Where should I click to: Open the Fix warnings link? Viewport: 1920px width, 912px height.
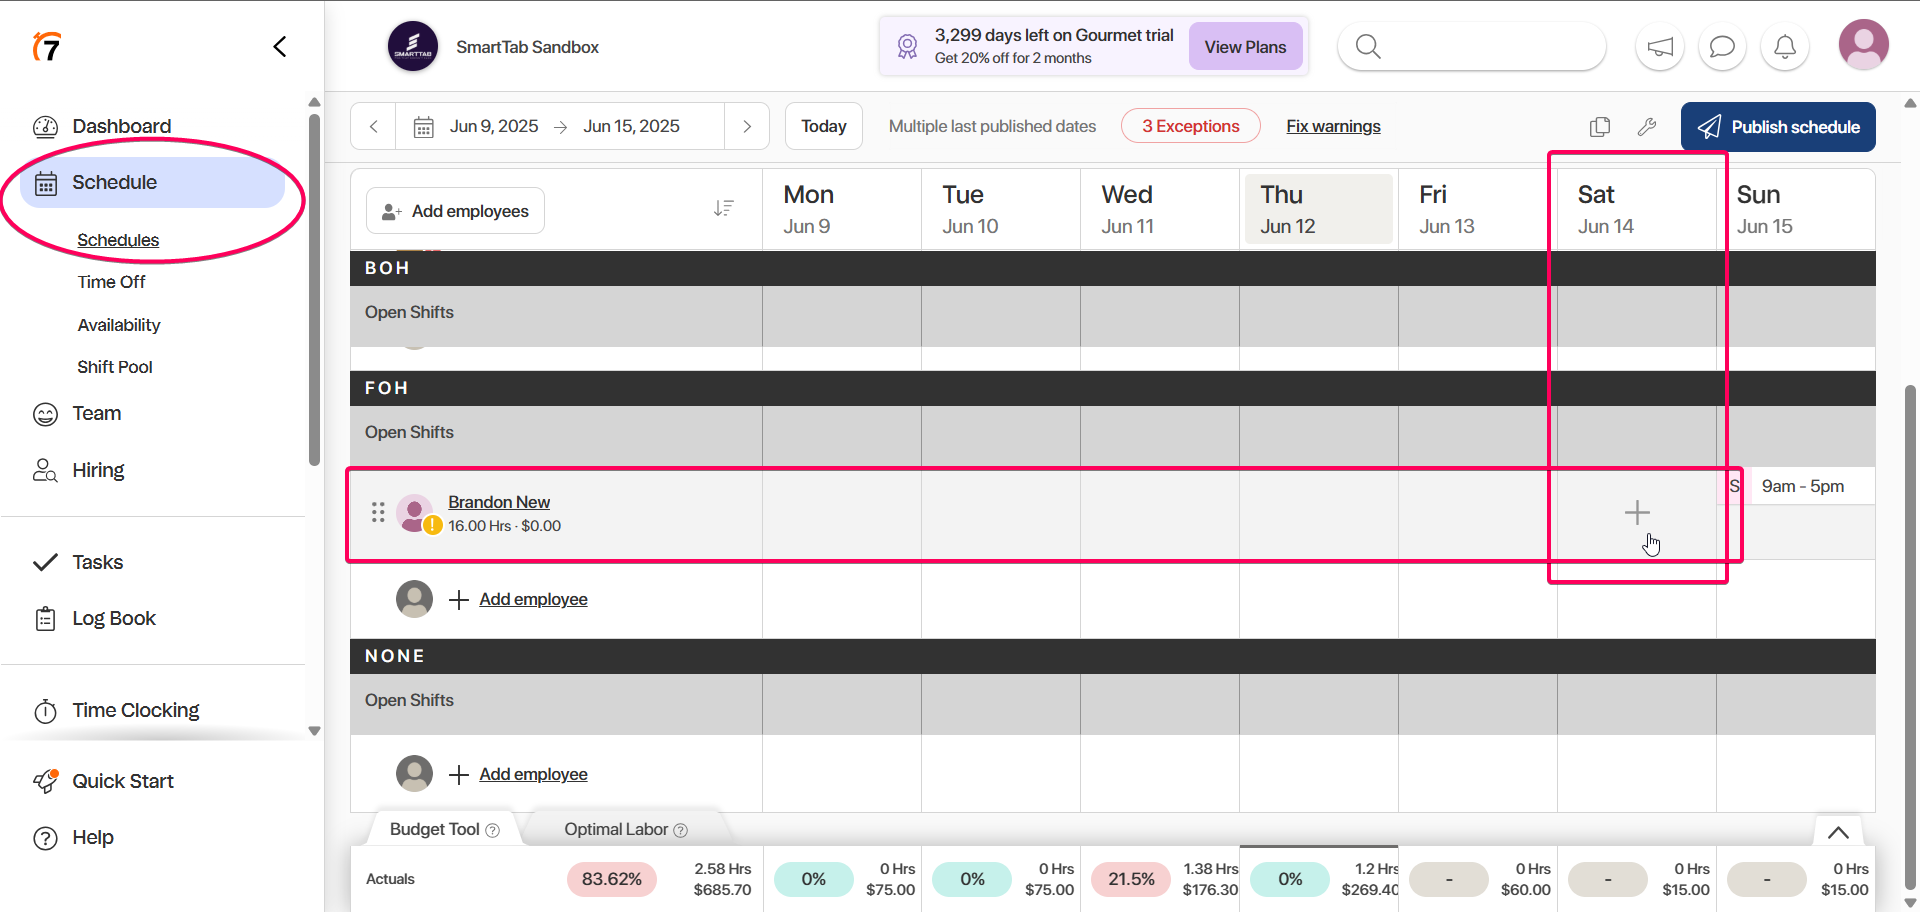pyautogui.click(x=1332, y=127)
